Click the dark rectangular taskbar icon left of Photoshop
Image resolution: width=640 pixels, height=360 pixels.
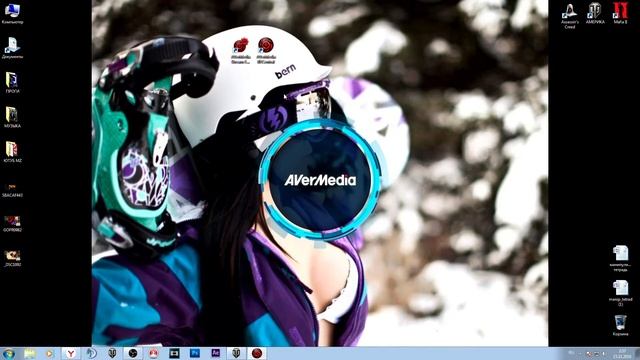click(174, 353)
